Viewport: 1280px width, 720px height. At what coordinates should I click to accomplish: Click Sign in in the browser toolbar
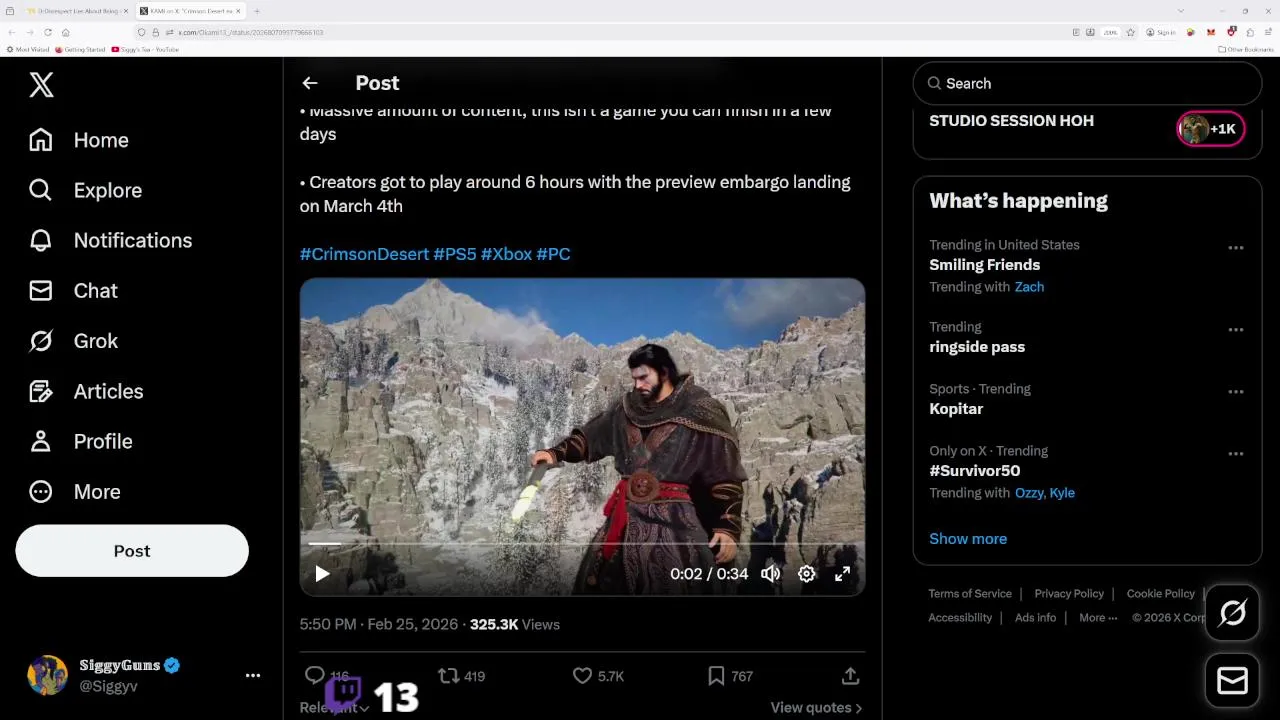[1162, 32]
